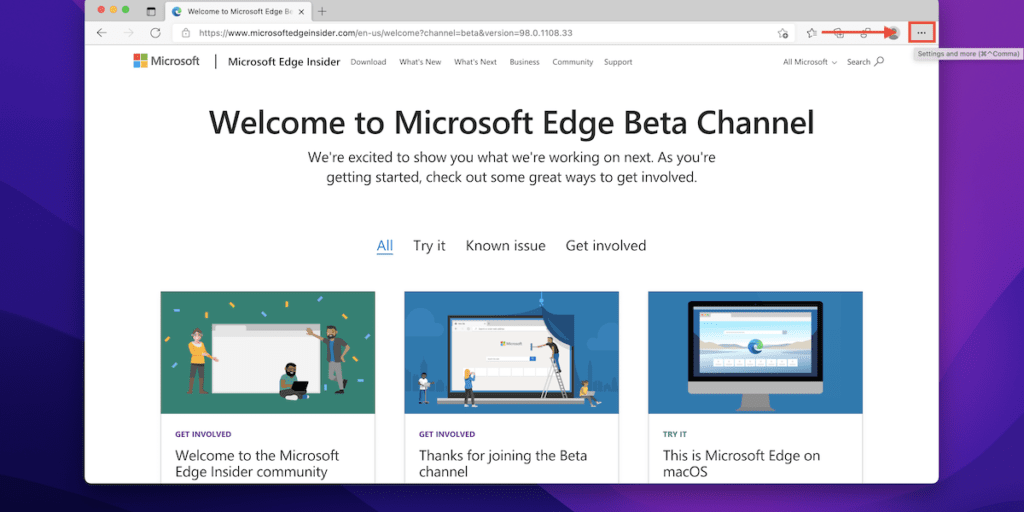Reload the page with refresh icon

[x=155, y=33]
